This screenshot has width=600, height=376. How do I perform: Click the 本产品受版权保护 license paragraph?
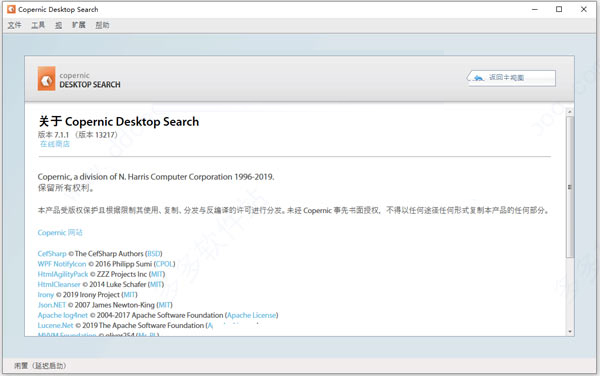coord(294,210)
